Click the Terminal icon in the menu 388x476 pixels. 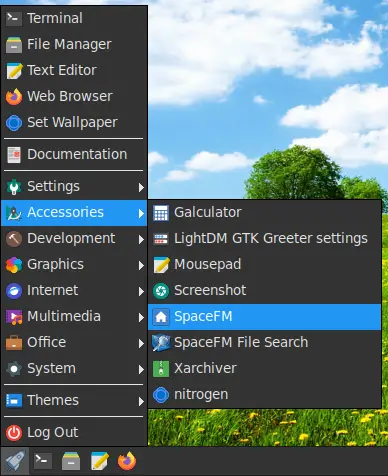click(14, 18)
